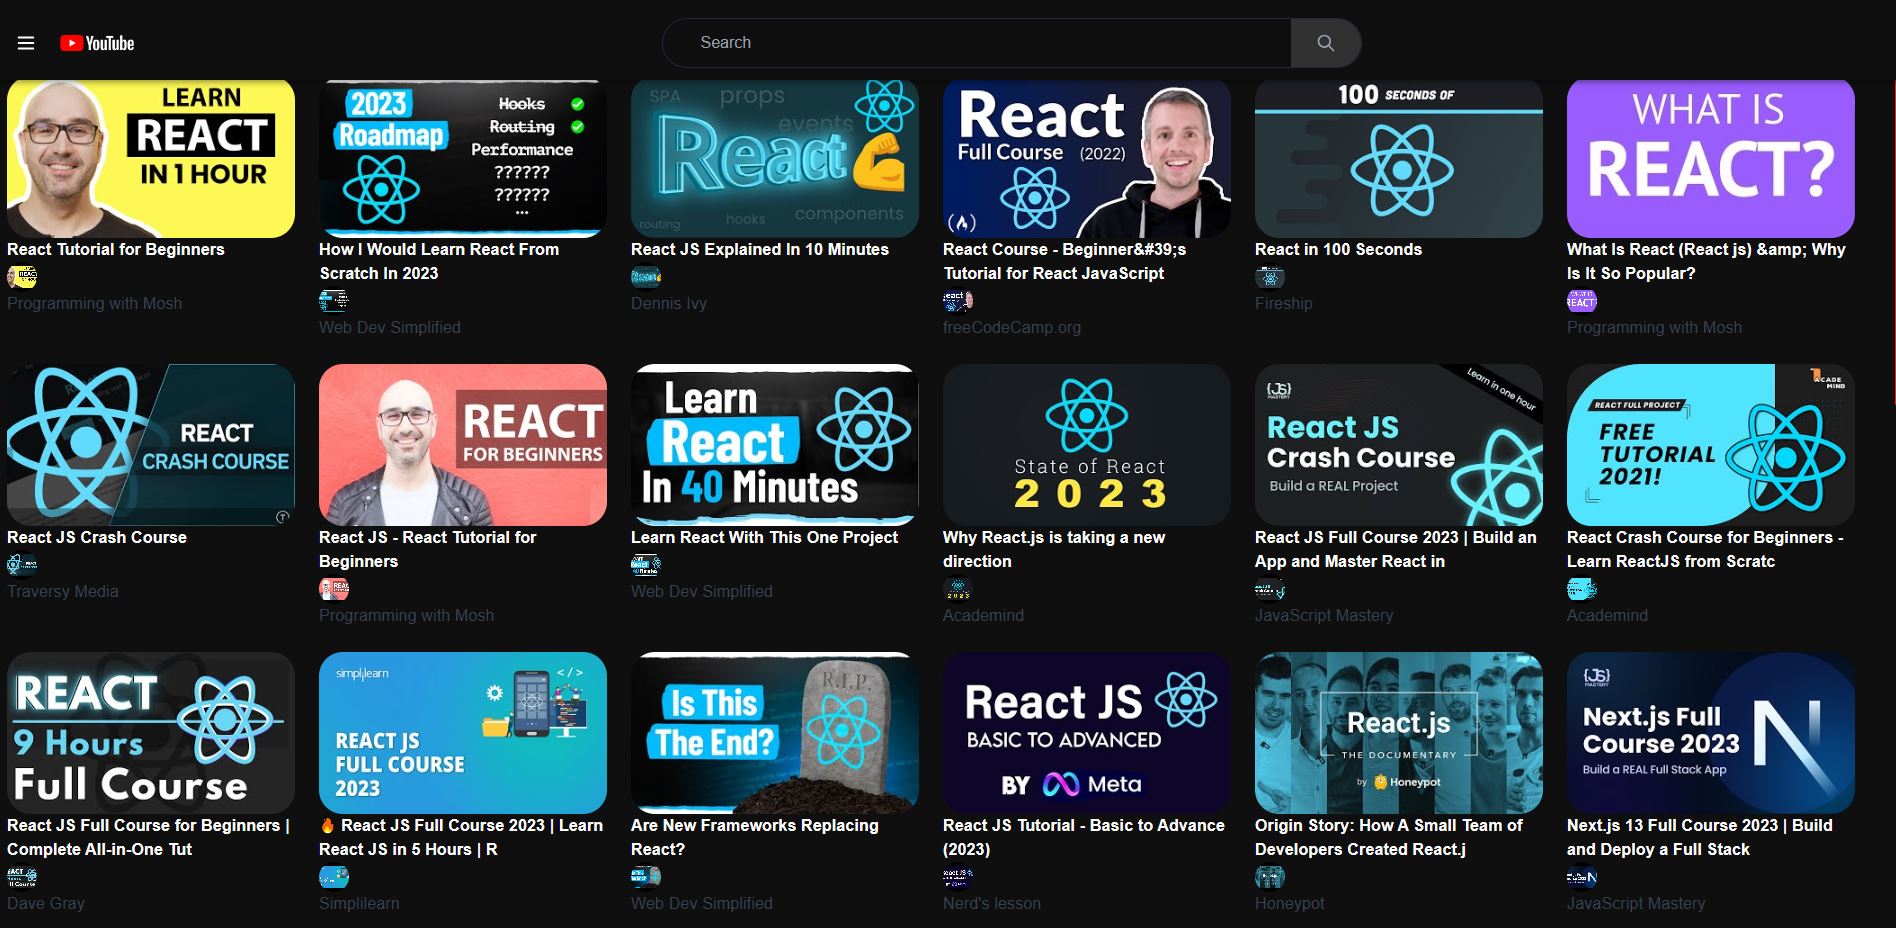This screenshot has height=928, width=1896.
Task: Open title Origin Story: How A Small Team
Action: click(x=1389, y=837)
